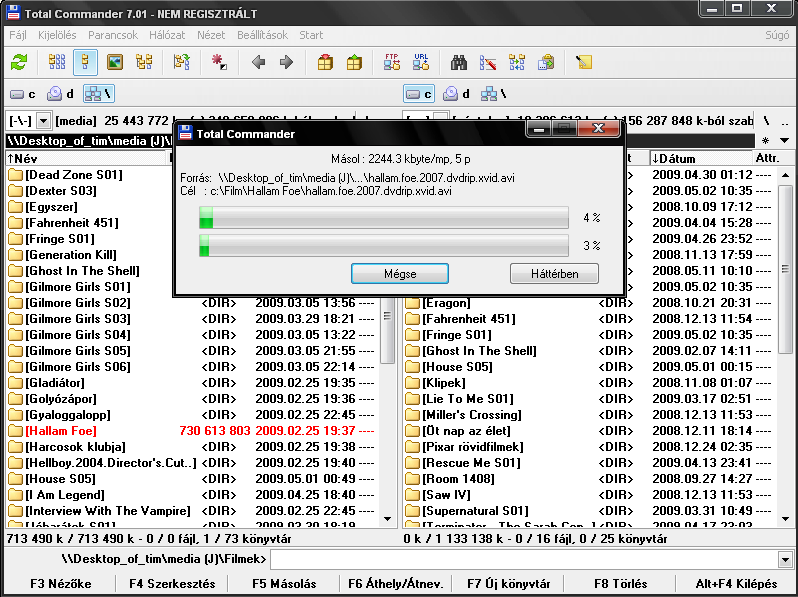Open the Súgó help menu
The height and width of the screenshot is (597, 798).
coord(777,35)
